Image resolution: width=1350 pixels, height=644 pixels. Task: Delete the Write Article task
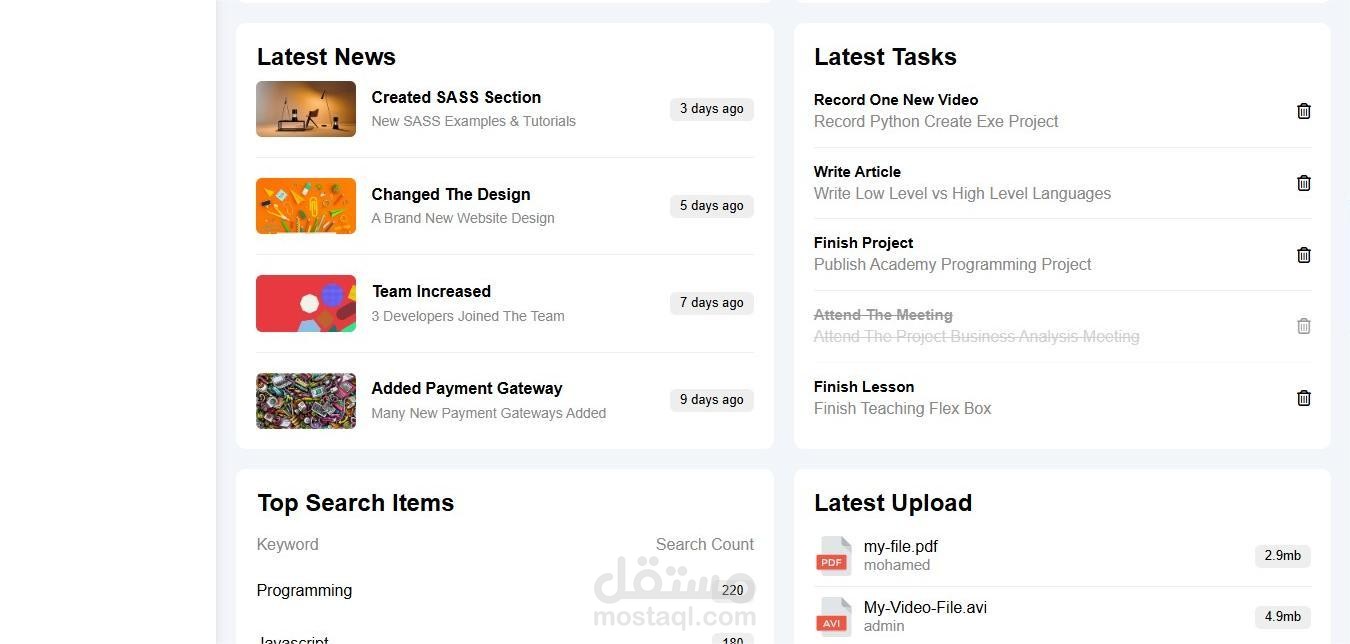tap(1303, 183)
